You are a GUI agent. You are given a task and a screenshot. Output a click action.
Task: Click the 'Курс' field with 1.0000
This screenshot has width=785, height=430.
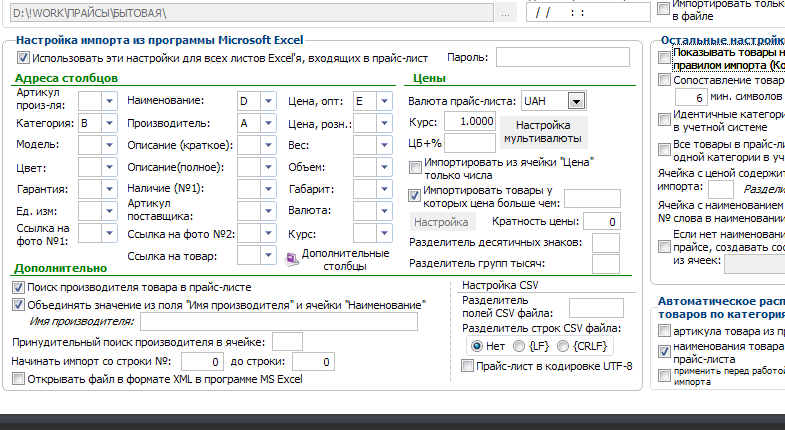(x=470, y=122)
